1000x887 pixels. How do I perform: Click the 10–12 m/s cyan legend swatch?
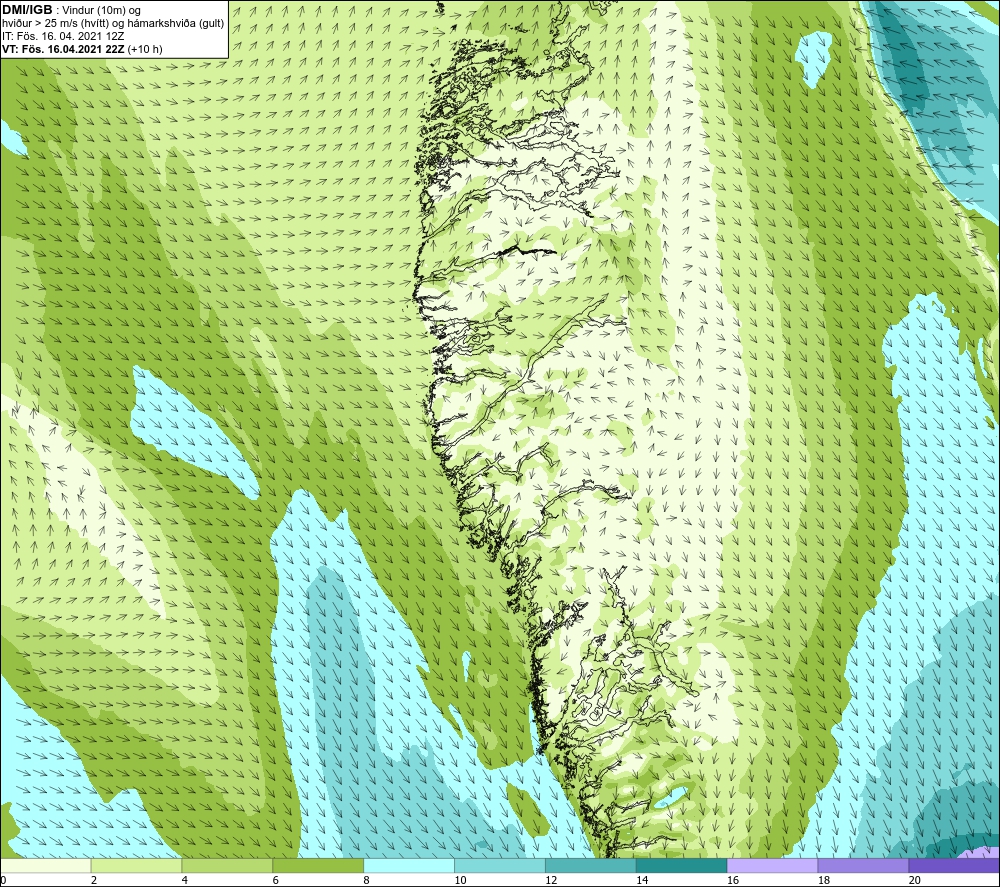tap(500, 866)
